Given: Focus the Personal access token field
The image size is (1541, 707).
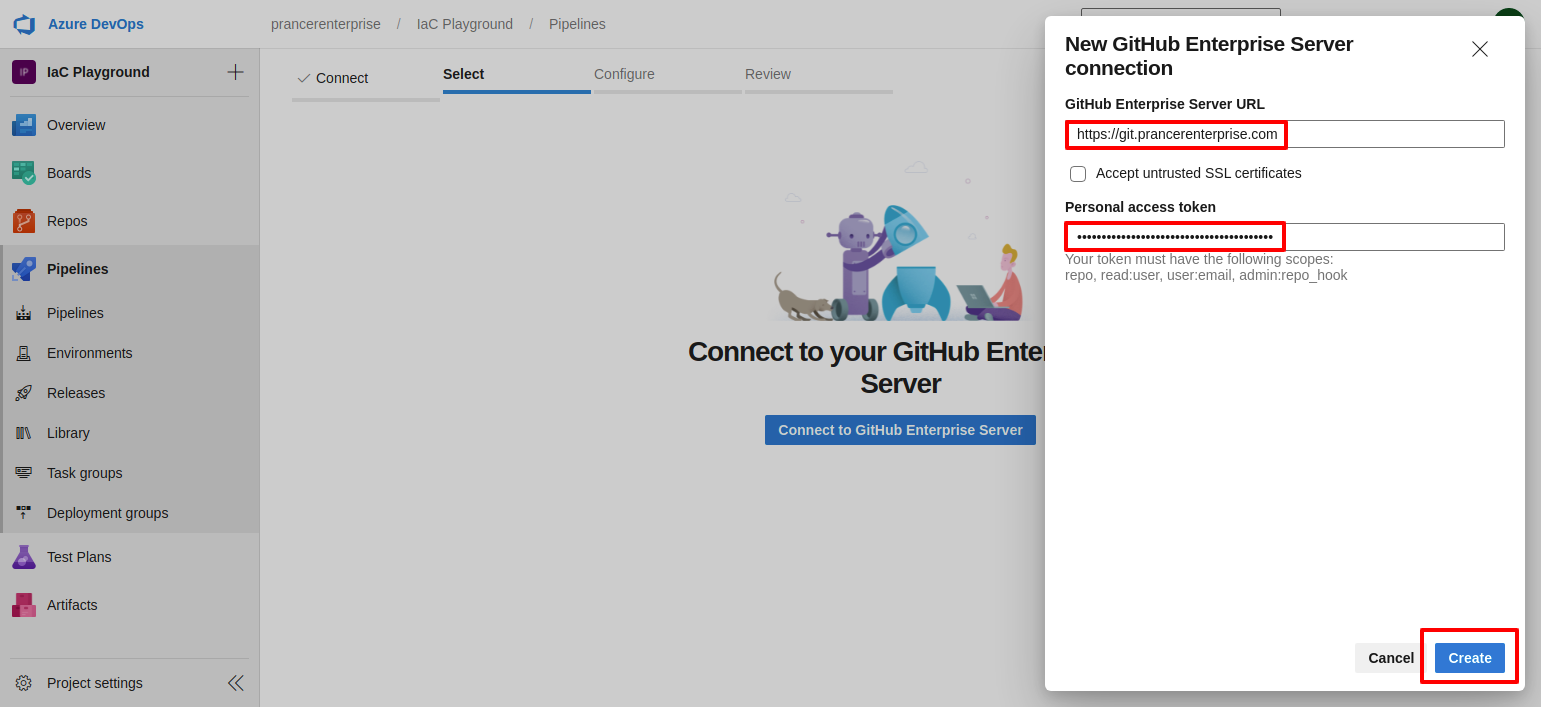Looking at the screenshot, I should 1285,237.
